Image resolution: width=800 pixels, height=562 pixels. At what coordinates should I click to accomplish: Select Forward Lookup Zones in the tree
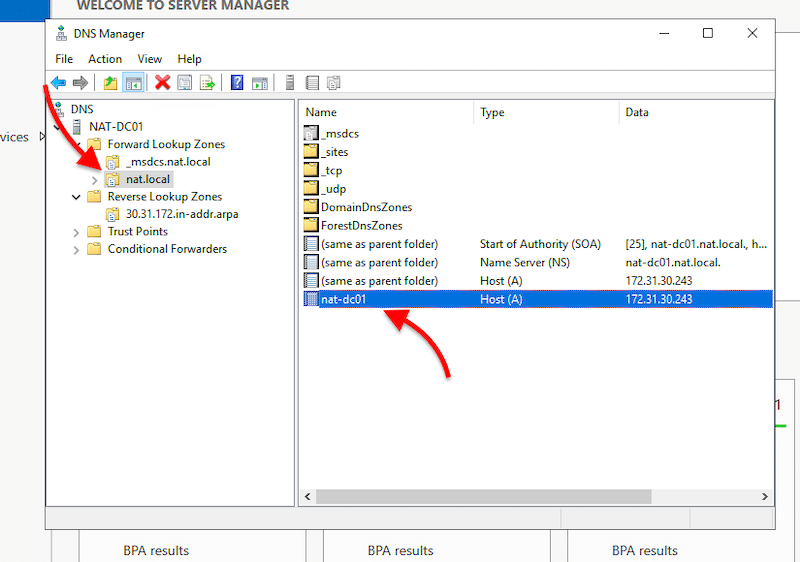click(166, 144)
